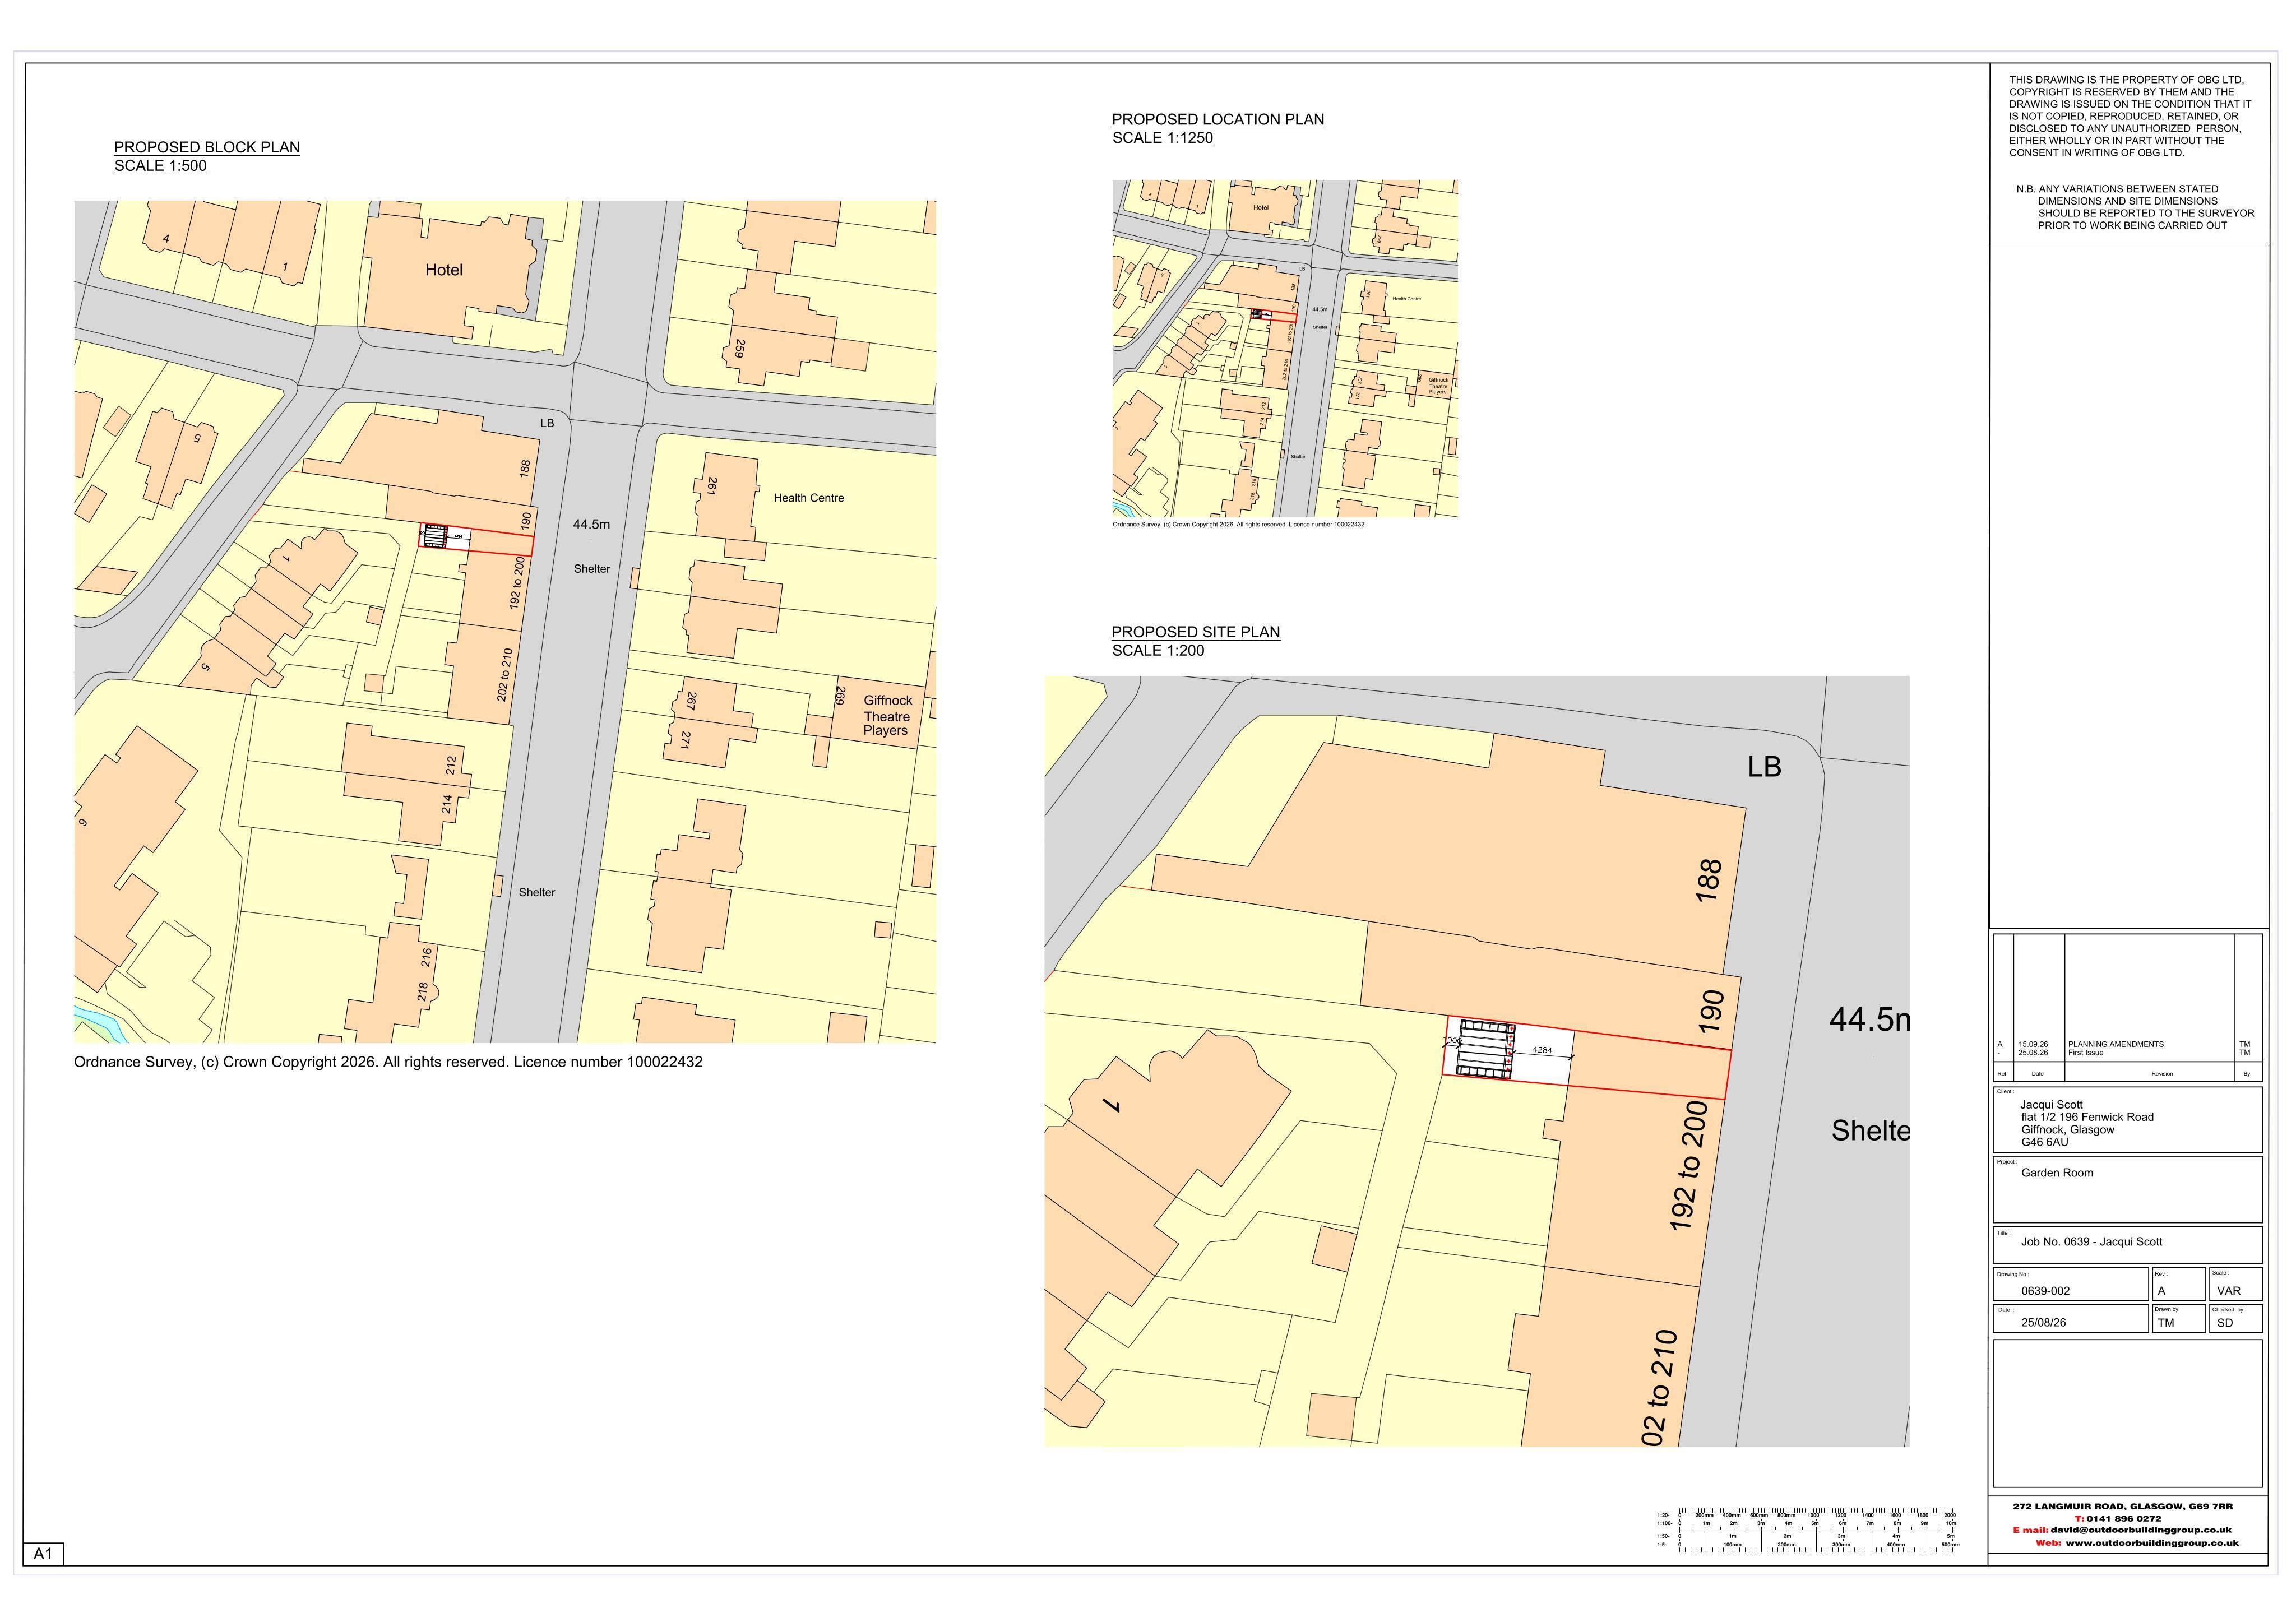Click the scale bar ruler at the bottom
2296x1622 pixels.
[1808, 1530]
